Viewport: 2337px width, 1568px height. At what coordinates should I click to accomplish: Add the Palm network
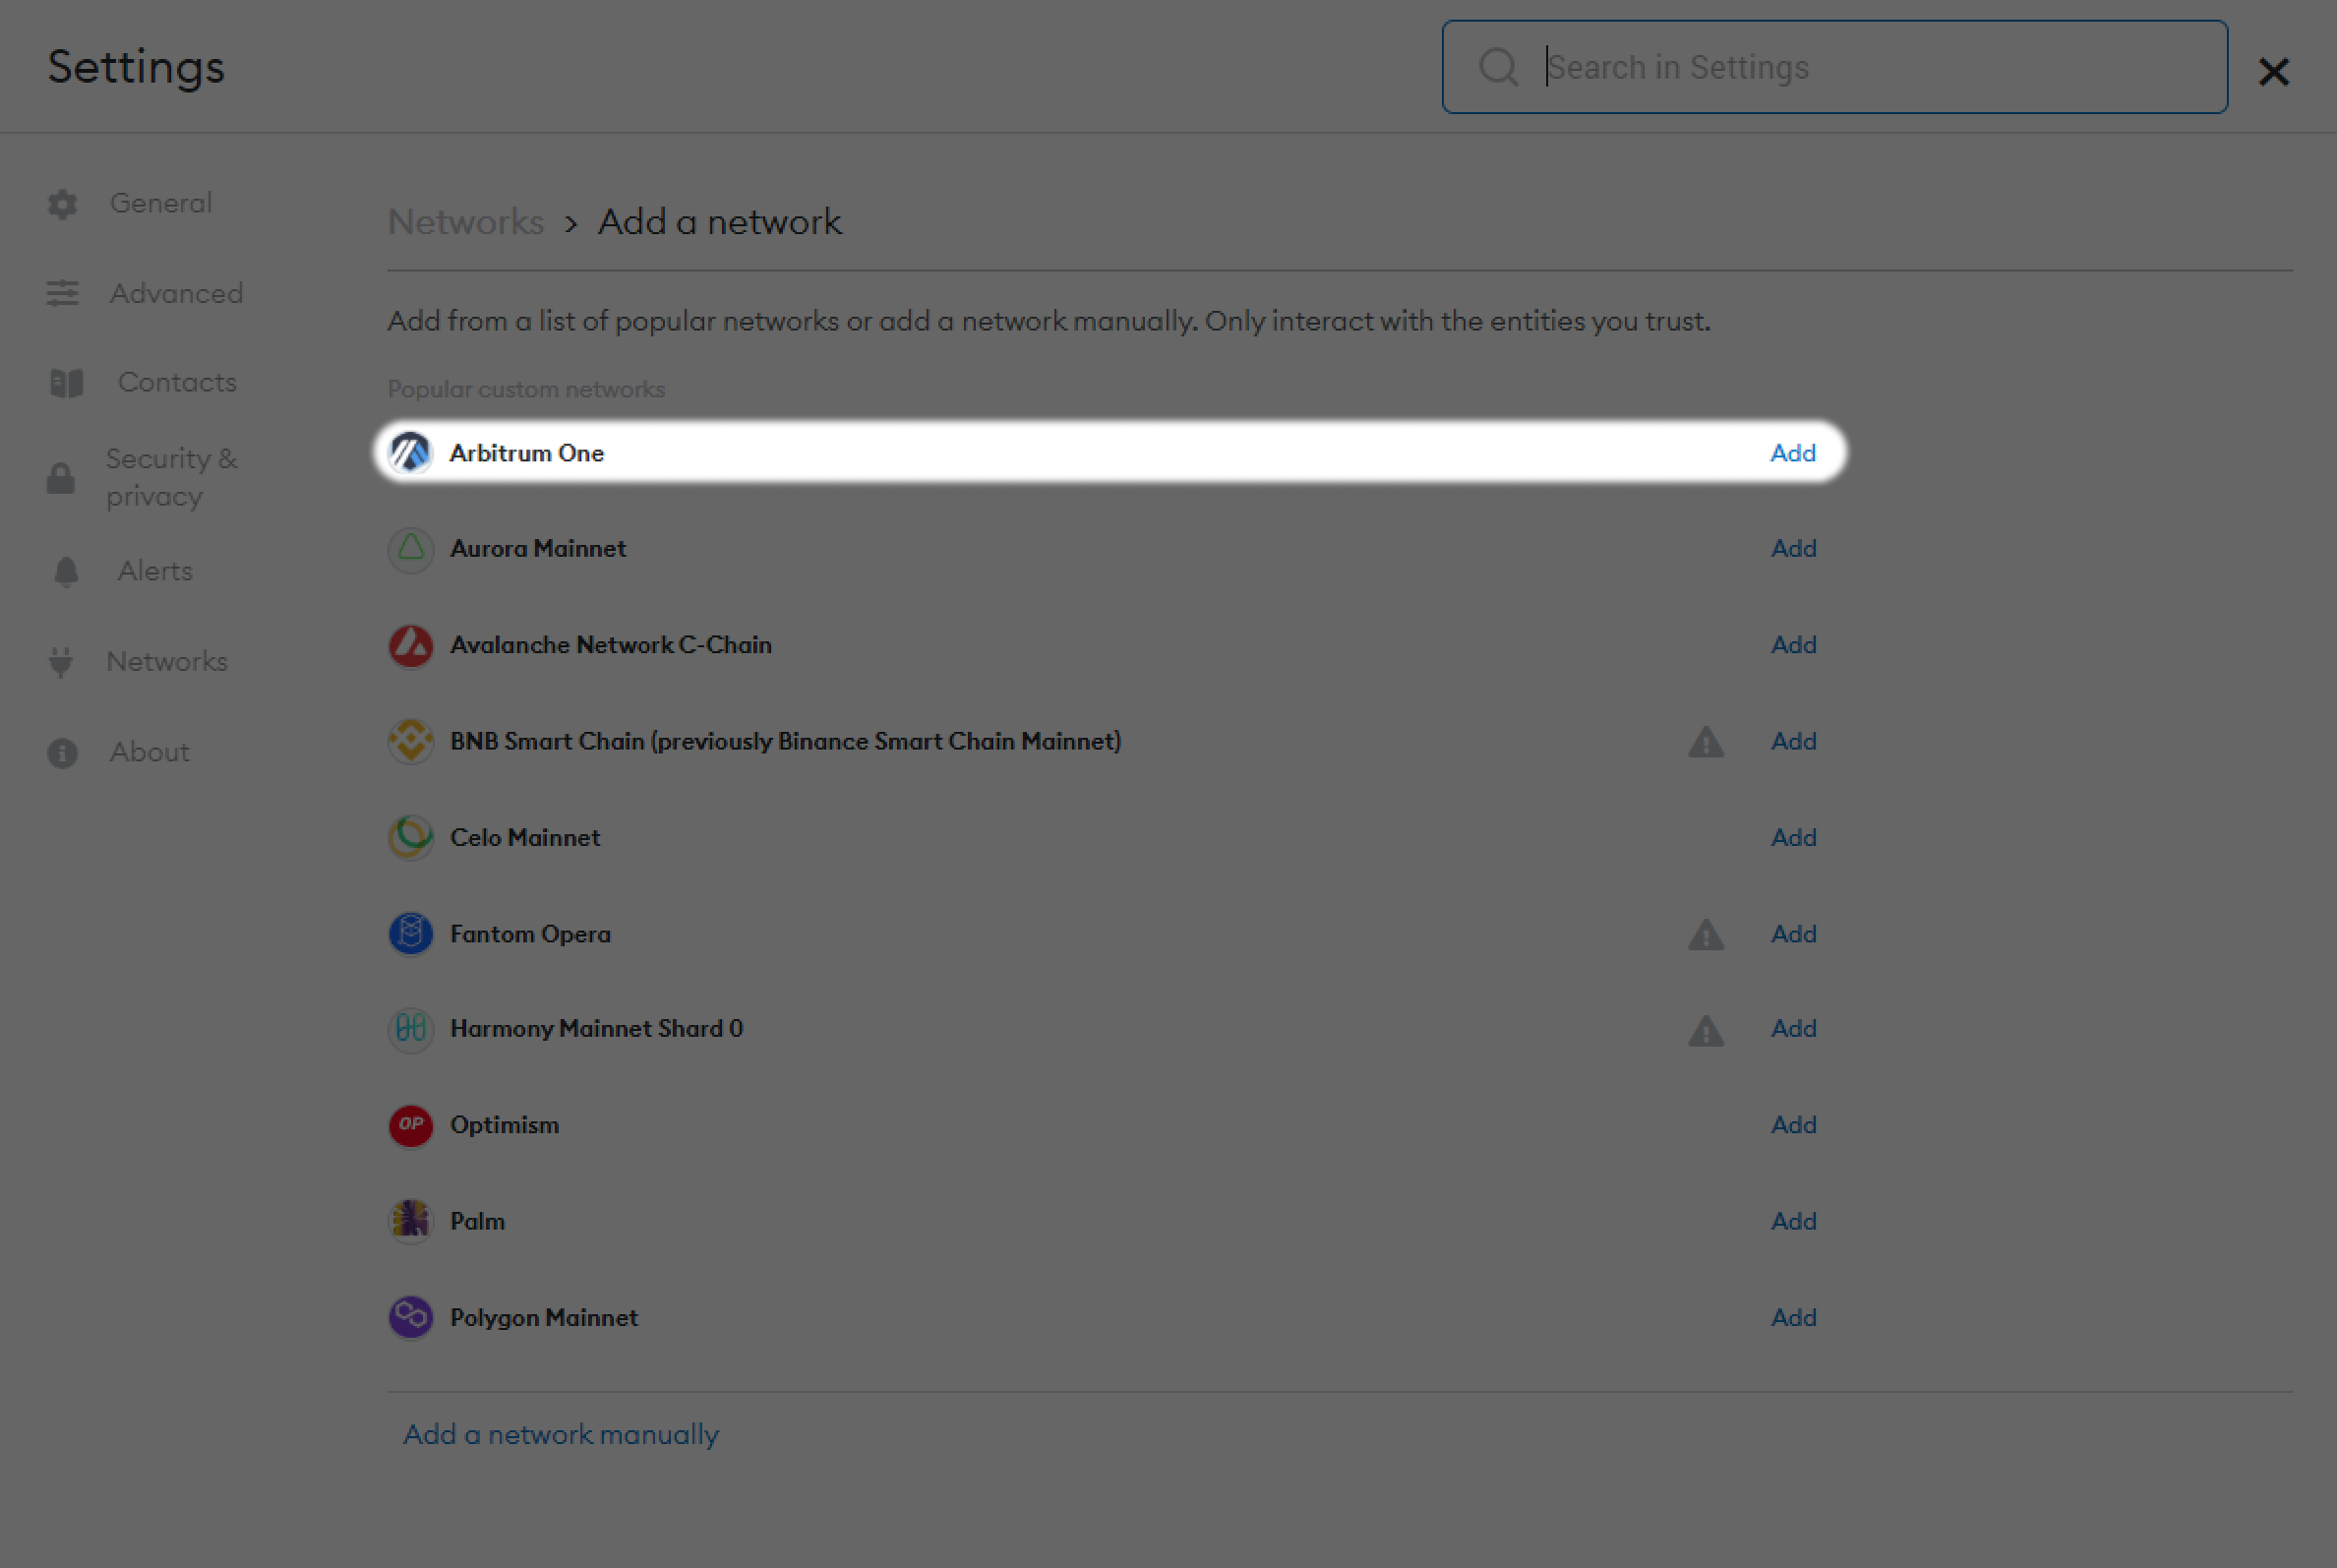pyautogui.click(x=1793, y=1221)
